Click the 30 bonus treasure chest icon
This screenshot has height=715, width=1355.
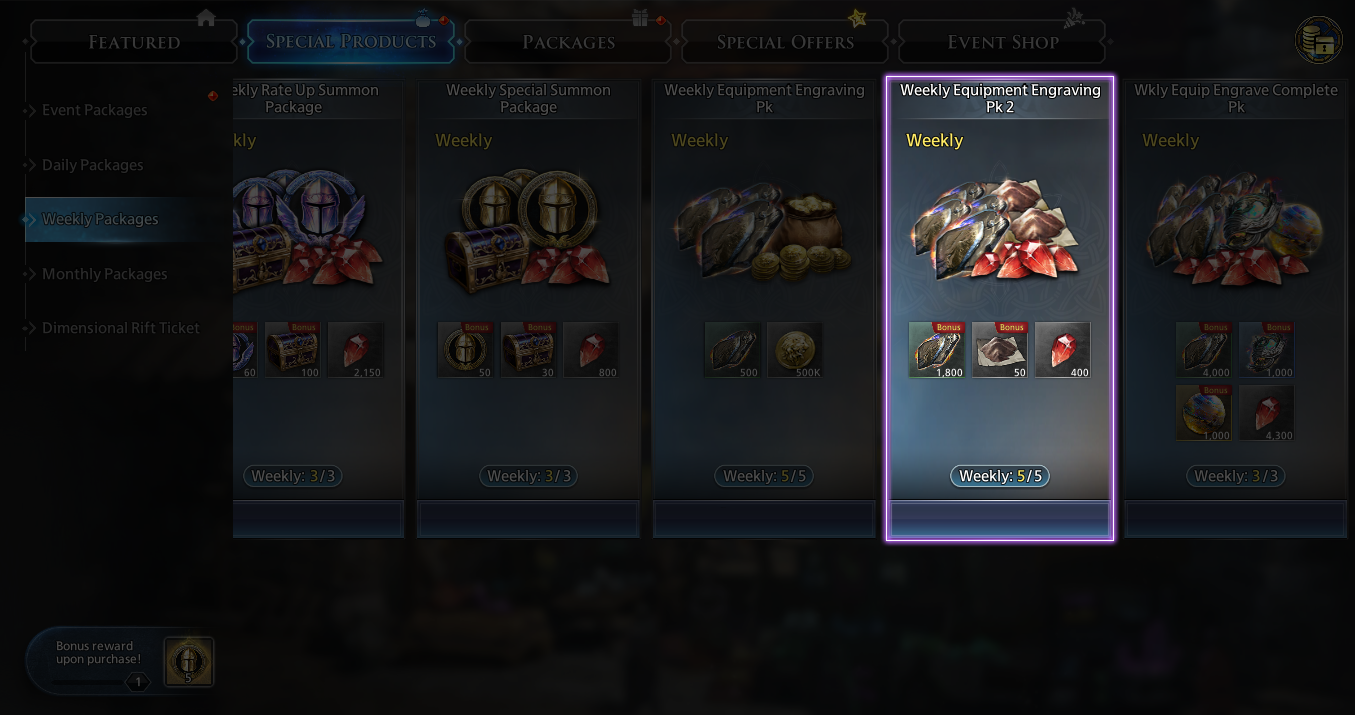coord(528,350)
